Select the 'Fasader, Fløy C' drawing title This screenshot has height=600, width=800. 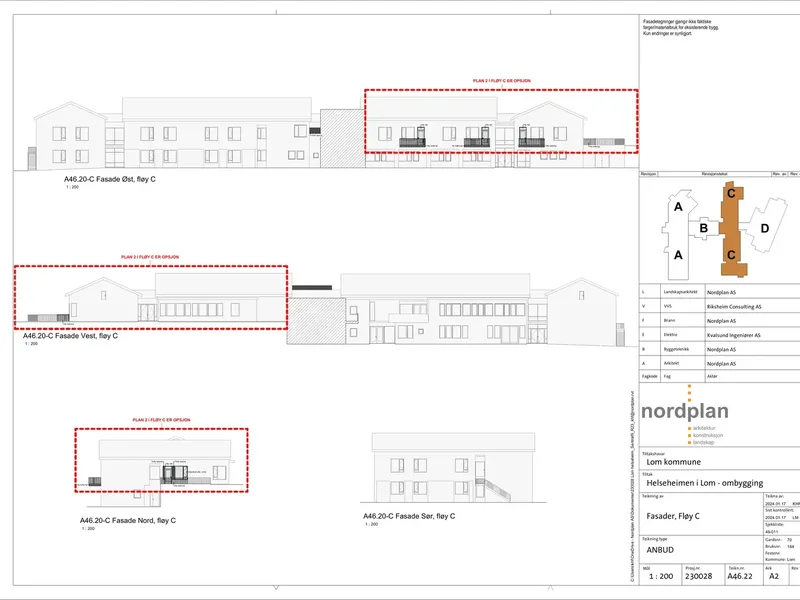click(673, 516)
